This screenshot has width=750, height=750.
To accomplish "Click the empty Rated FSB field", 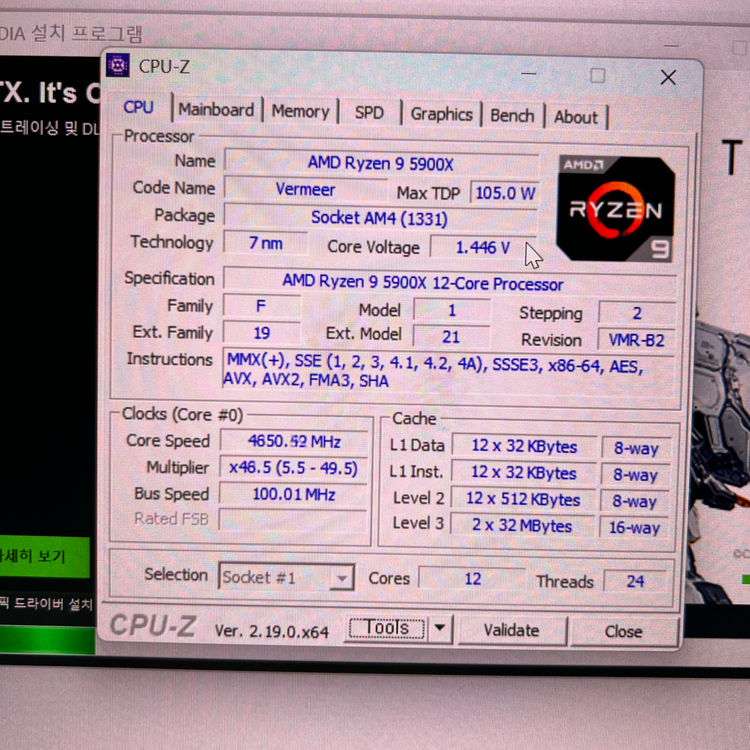I will [292, 520].
